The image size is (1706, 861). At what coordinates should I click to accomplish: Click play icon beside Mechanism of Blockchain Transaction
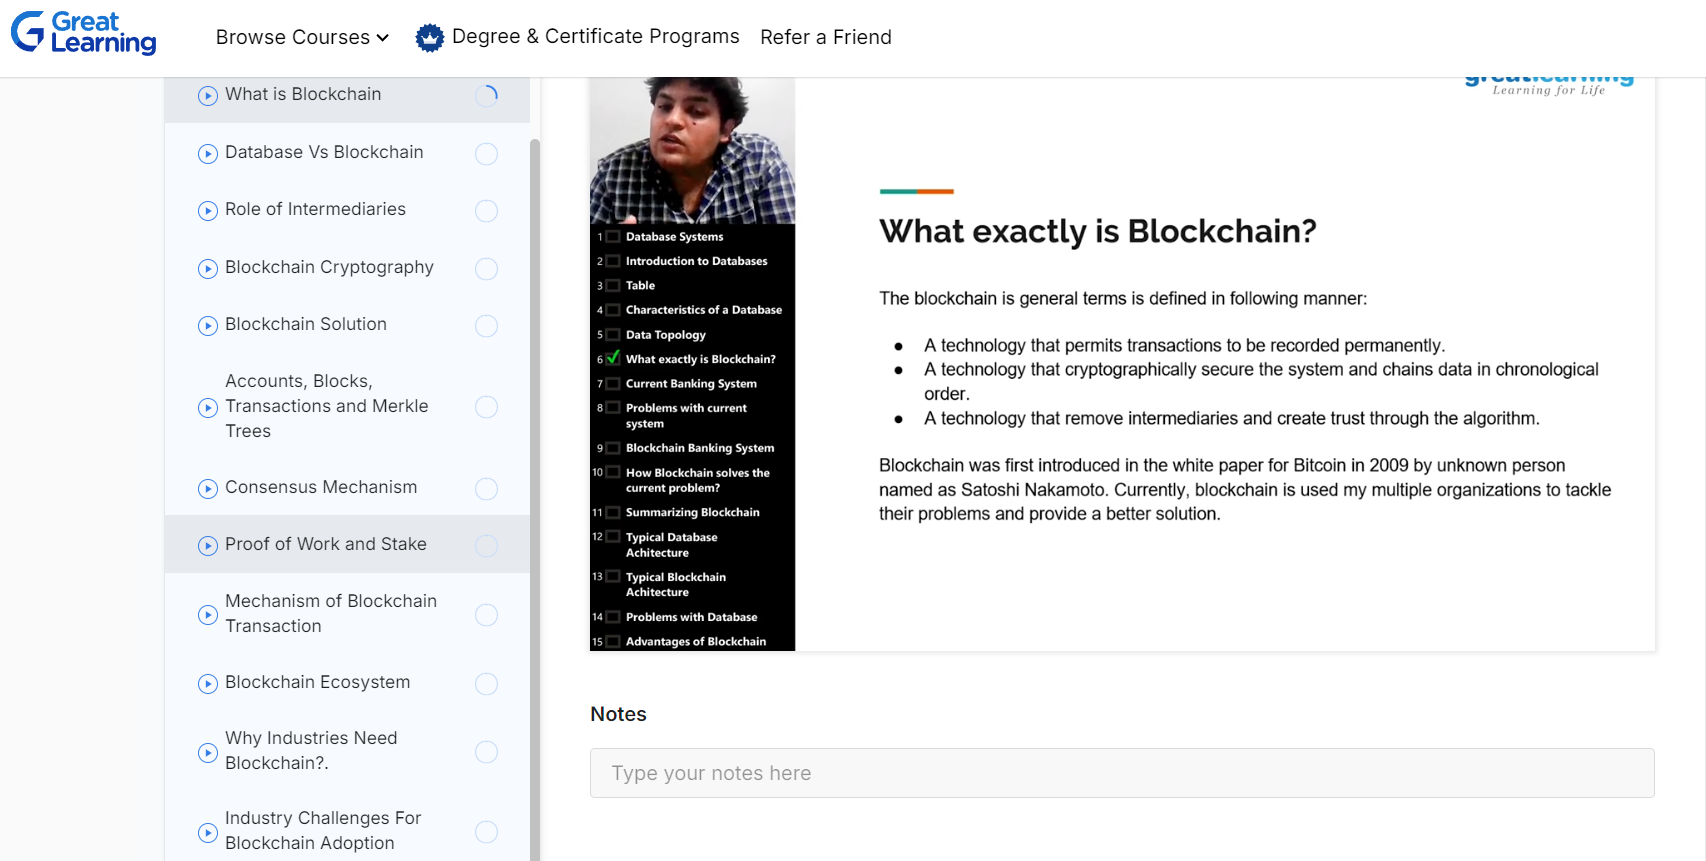tap(208, 615)
